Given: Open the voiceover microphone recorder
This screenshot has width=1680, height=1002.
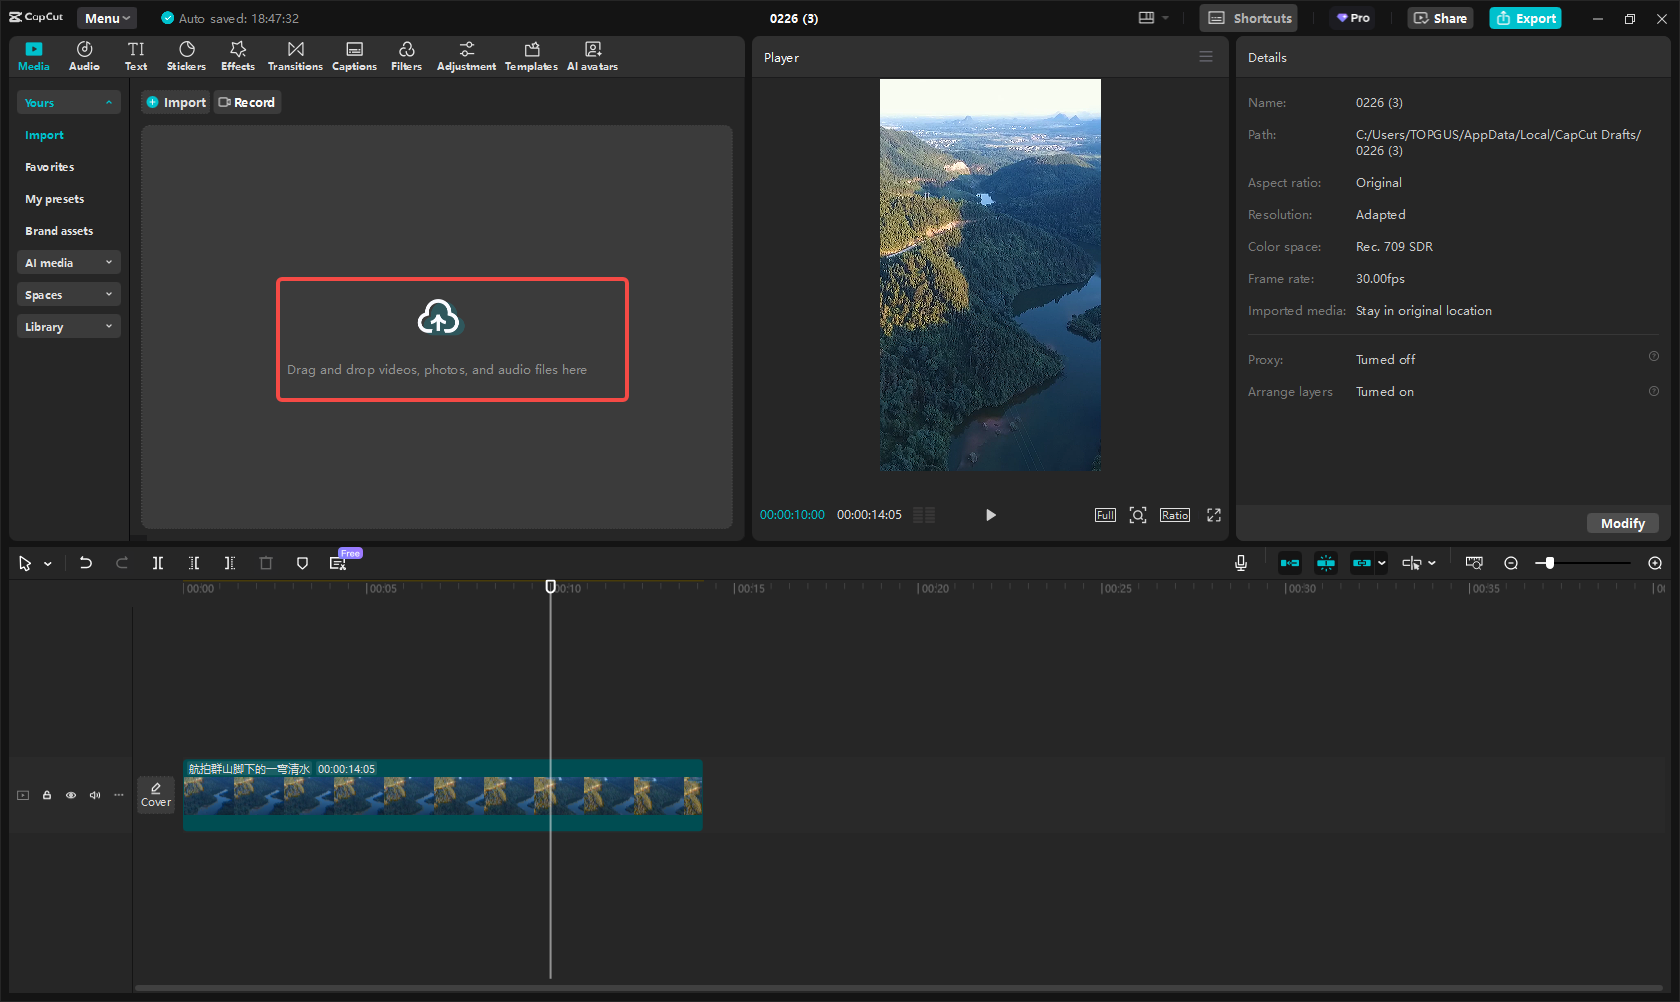Looking at the screenshot, I should click(x=1240, y=563).
